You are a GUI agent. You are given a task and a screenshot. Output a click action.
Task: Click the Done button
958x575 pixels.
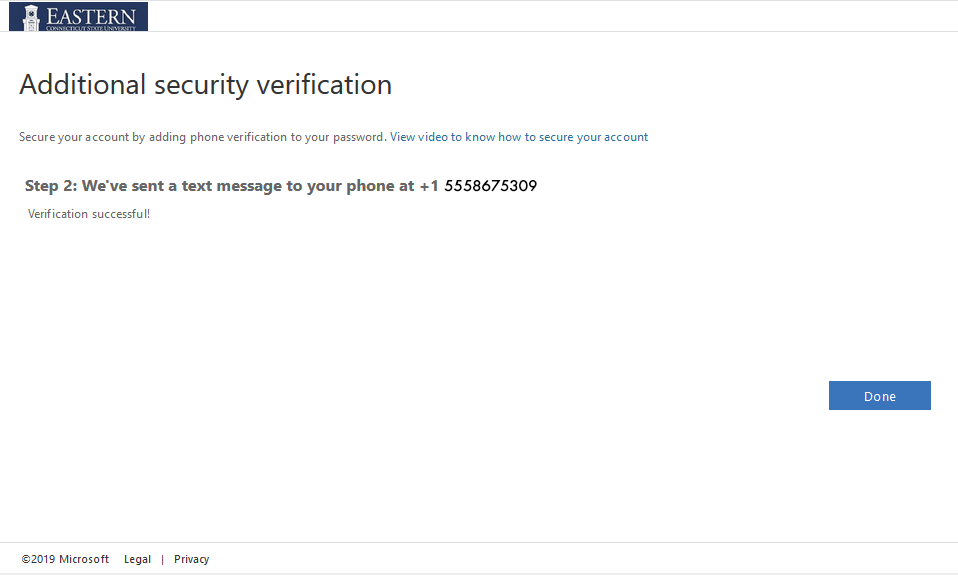tap(879, 396)
